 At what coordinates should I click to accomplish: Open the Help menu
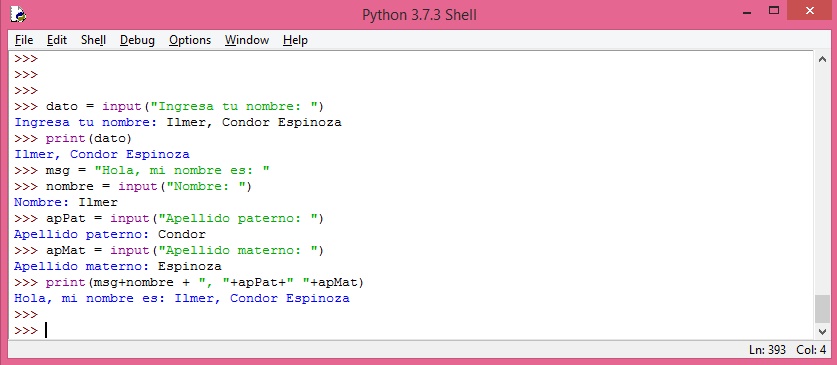pyautogui.click(x=295, y=40)
